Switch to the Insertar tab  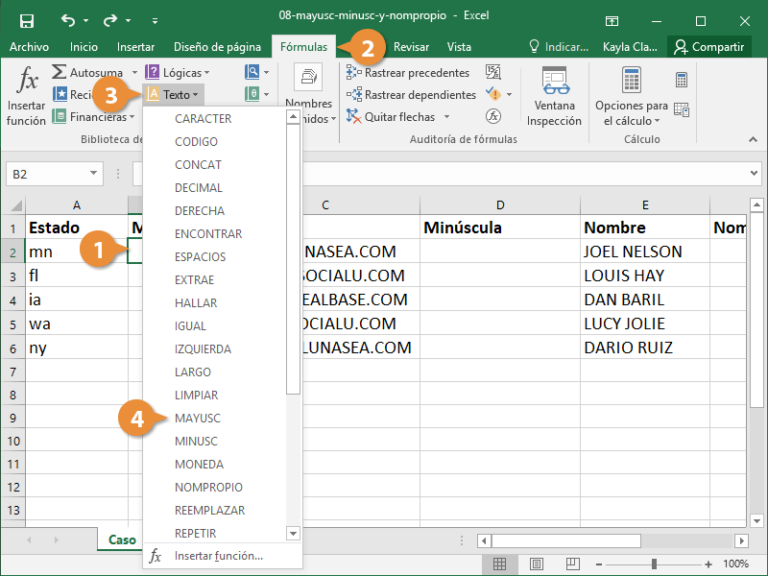[136, 47]
